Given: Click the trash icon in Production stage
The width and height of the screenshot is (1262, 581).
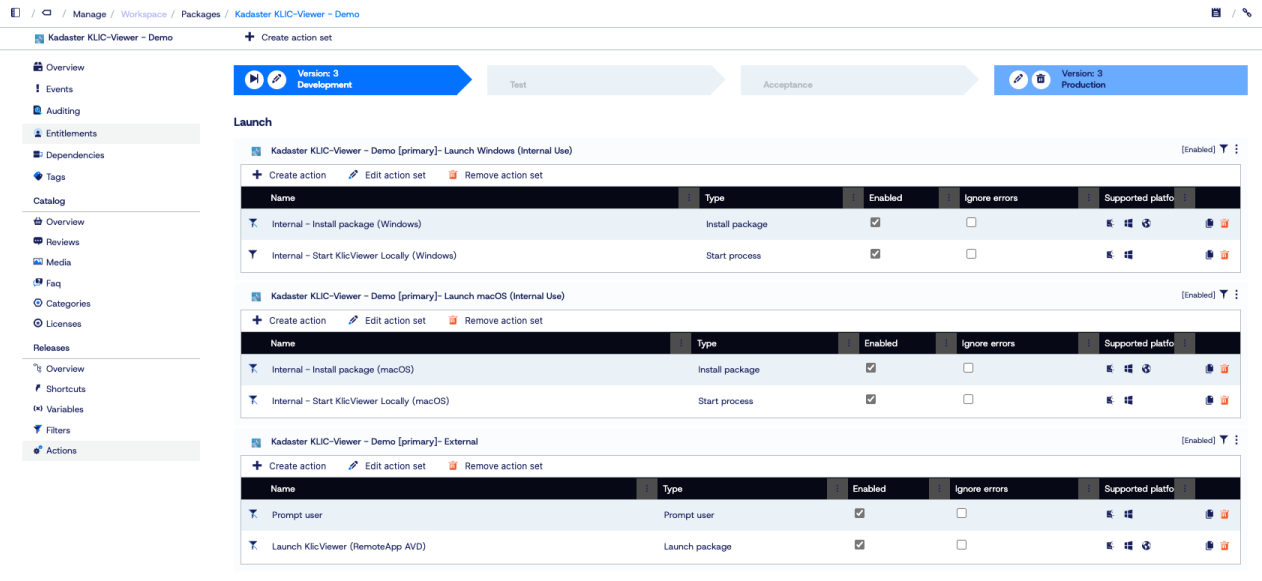Looking at the screenshot, I should (x=1040, y=80).
